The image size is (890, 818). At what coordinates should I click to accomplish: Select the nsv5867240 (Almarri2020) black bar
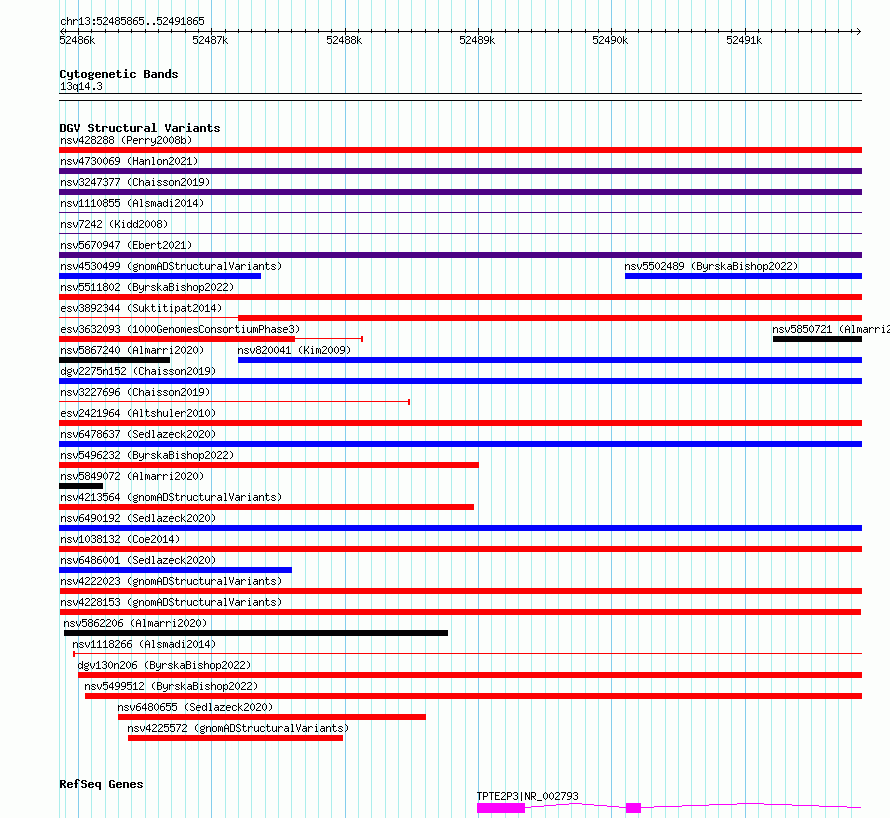(x=115, y=360)
